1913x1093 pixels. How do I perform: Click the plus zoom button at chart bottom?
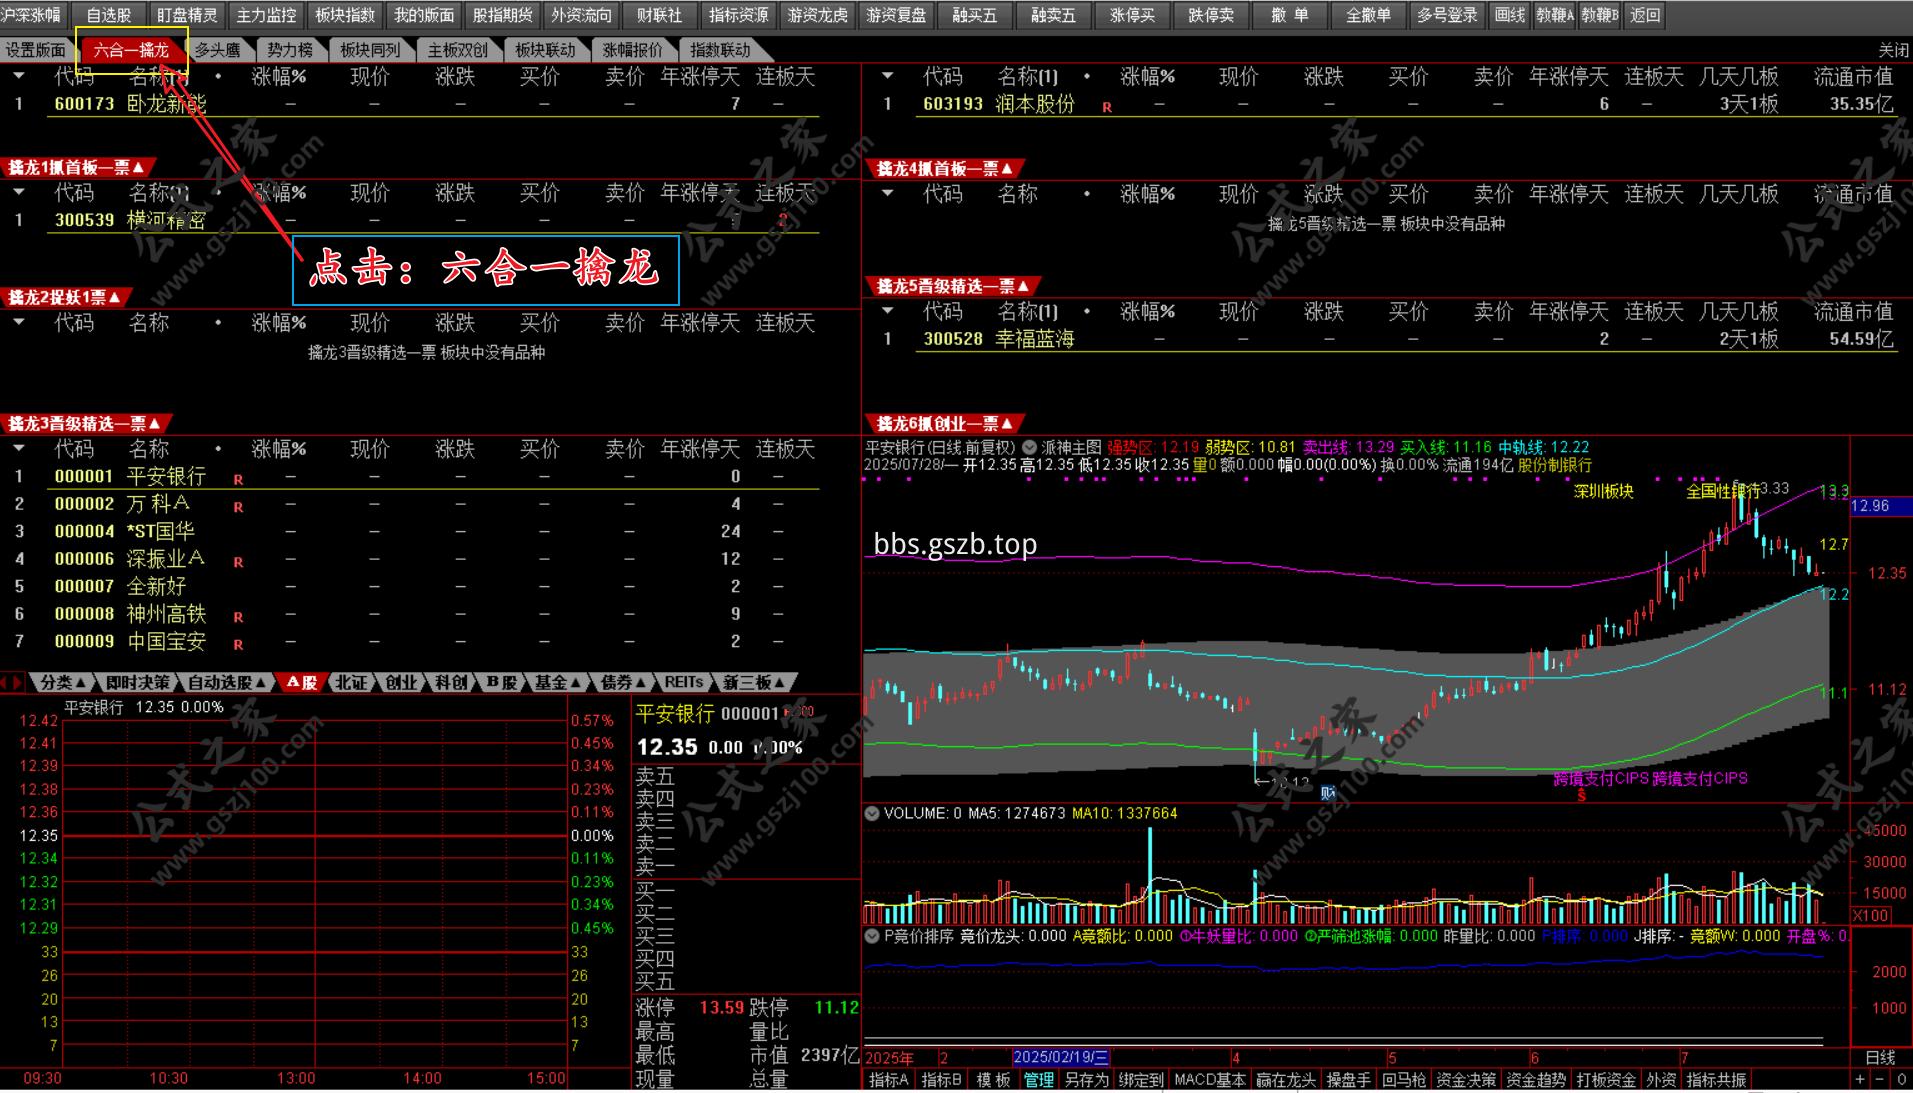click(x=1860, y=1080)
